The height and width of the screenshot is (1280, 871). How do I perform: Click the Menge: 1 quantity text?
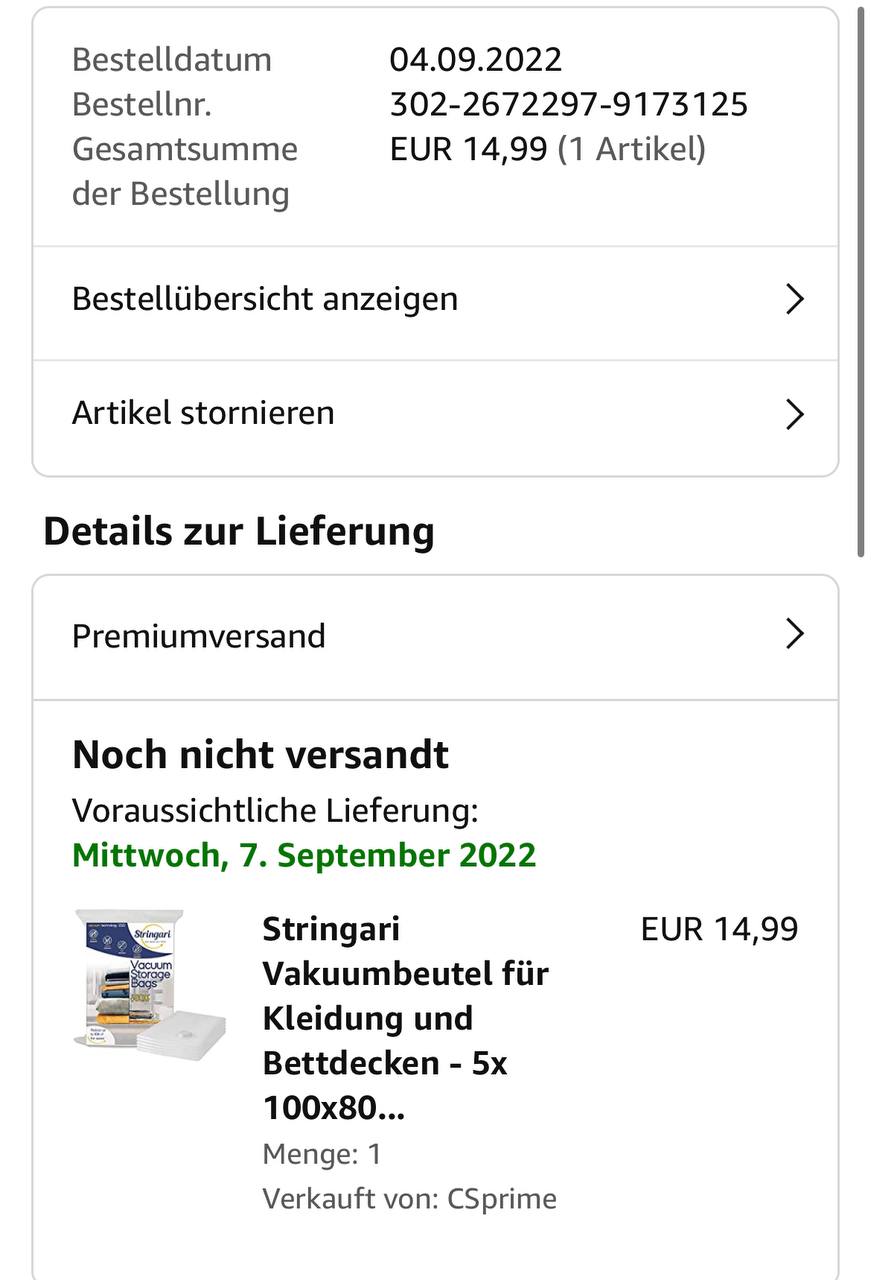coord(322,1154)
